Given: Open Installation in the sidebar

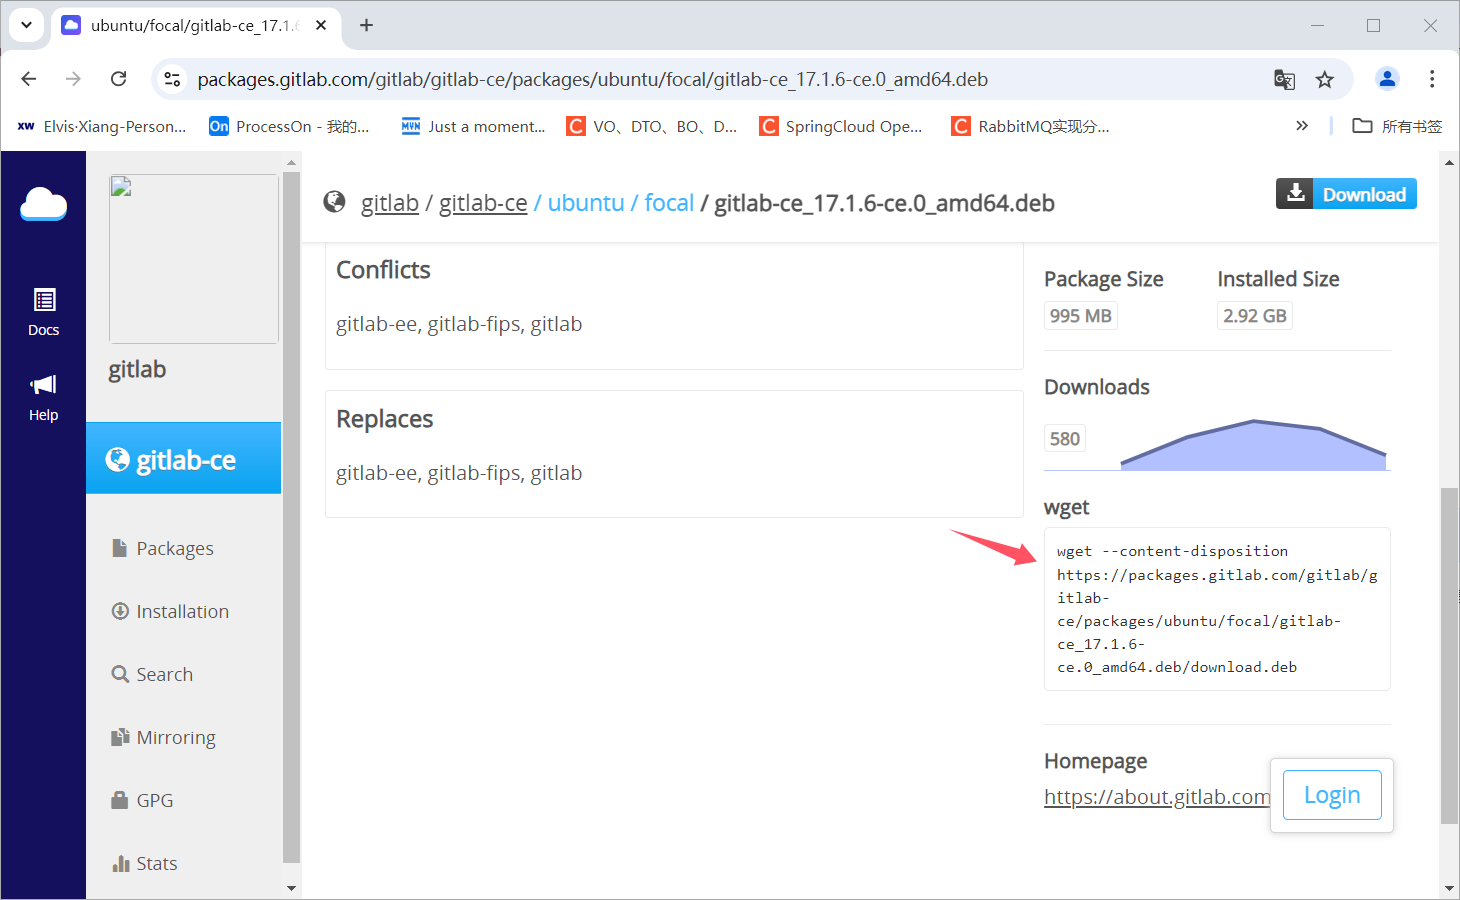Looking at the screenshot, I should [x=171, y=611].
